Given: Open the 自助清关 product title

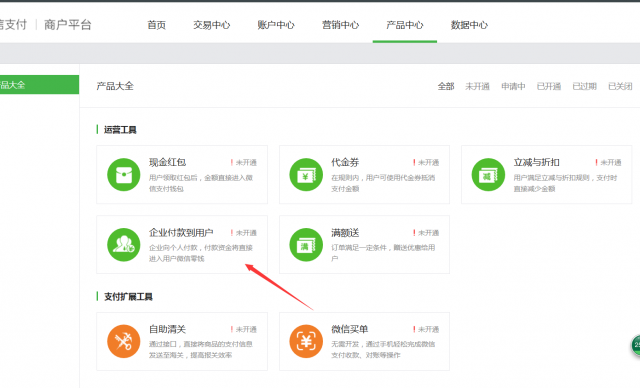Looking at the screenshot, I should click(x=167, y=329).
